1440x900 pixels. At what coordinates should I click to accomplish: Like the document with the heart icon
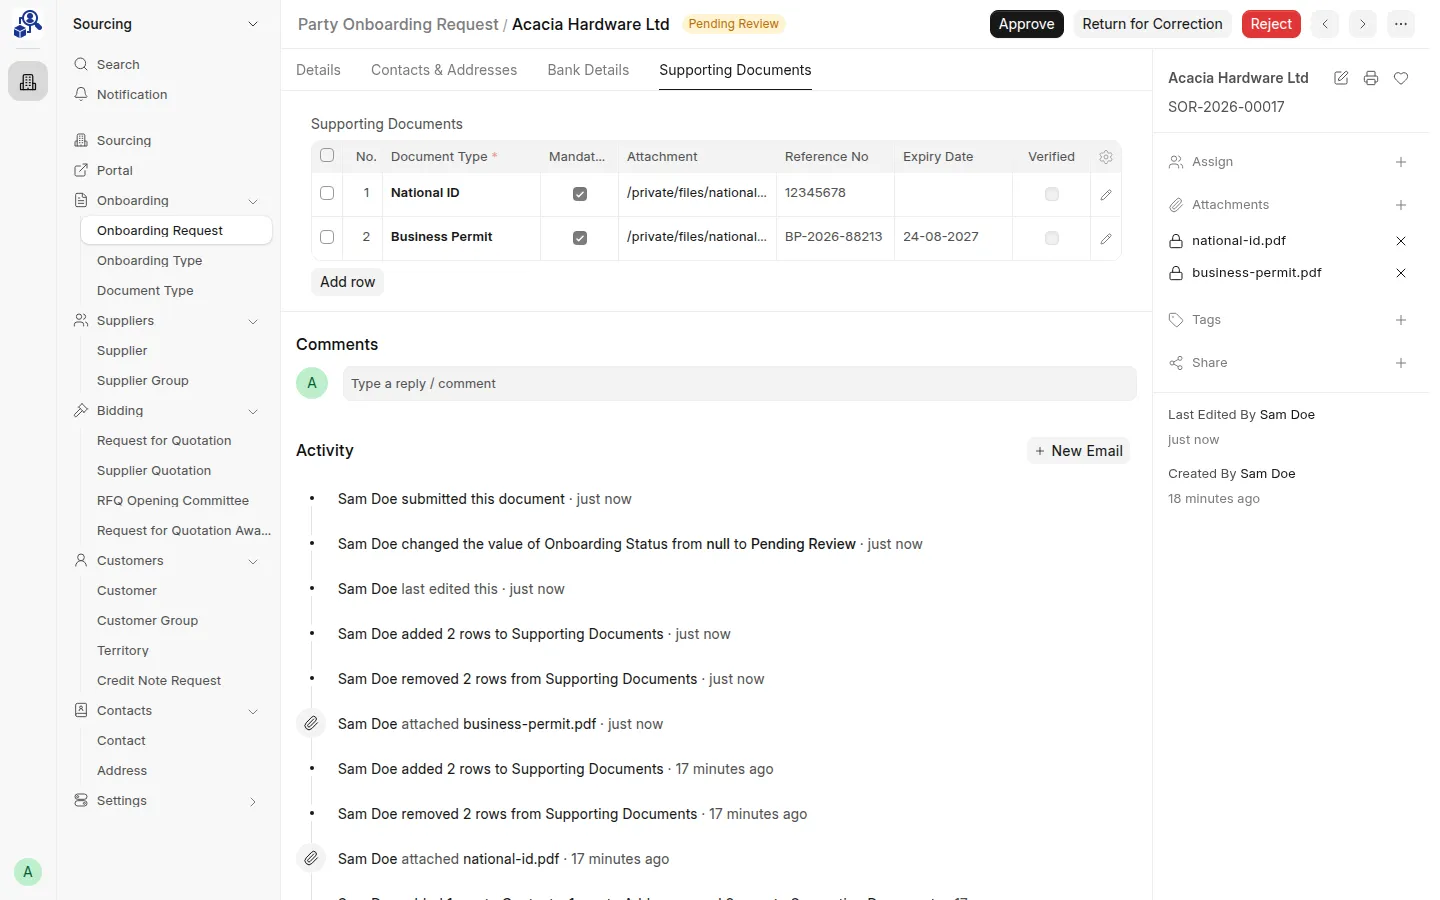(x=1401, y=78)
